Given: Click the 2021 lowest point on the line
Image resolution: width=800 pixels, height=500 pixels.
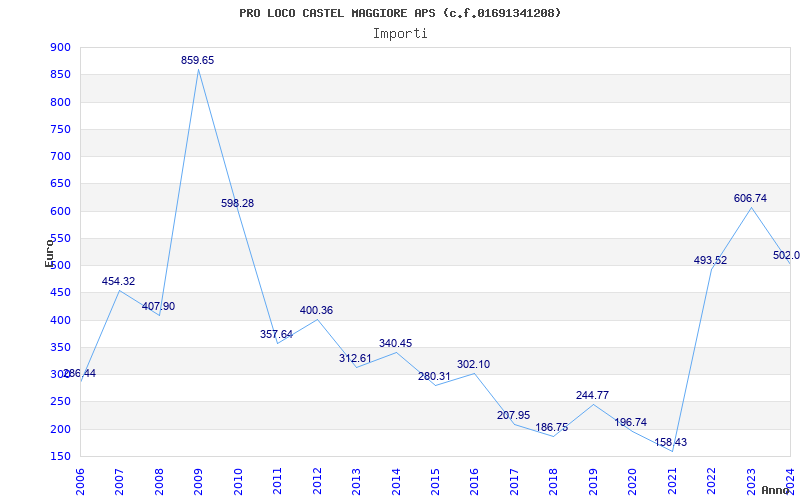Looking at the screenshot, I should pos(672,452).
